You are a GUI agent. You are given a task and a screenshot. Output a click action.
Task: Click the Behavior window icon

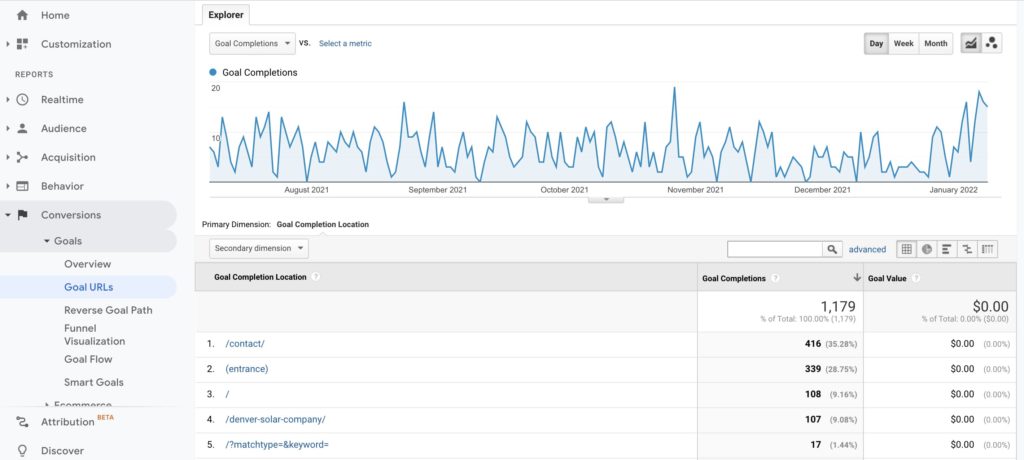22,186
